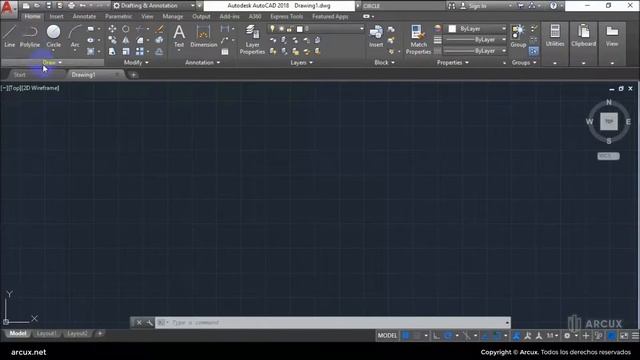The height and width of the screenshot is (360, 640).
Task: Open the Drafting & Annotation workspace dropdown
Action: [x=154, y=6]
